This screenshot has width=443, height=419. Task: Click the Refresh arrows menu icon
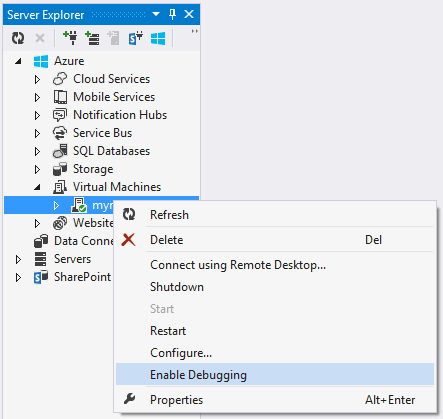[x=129, y=214]
